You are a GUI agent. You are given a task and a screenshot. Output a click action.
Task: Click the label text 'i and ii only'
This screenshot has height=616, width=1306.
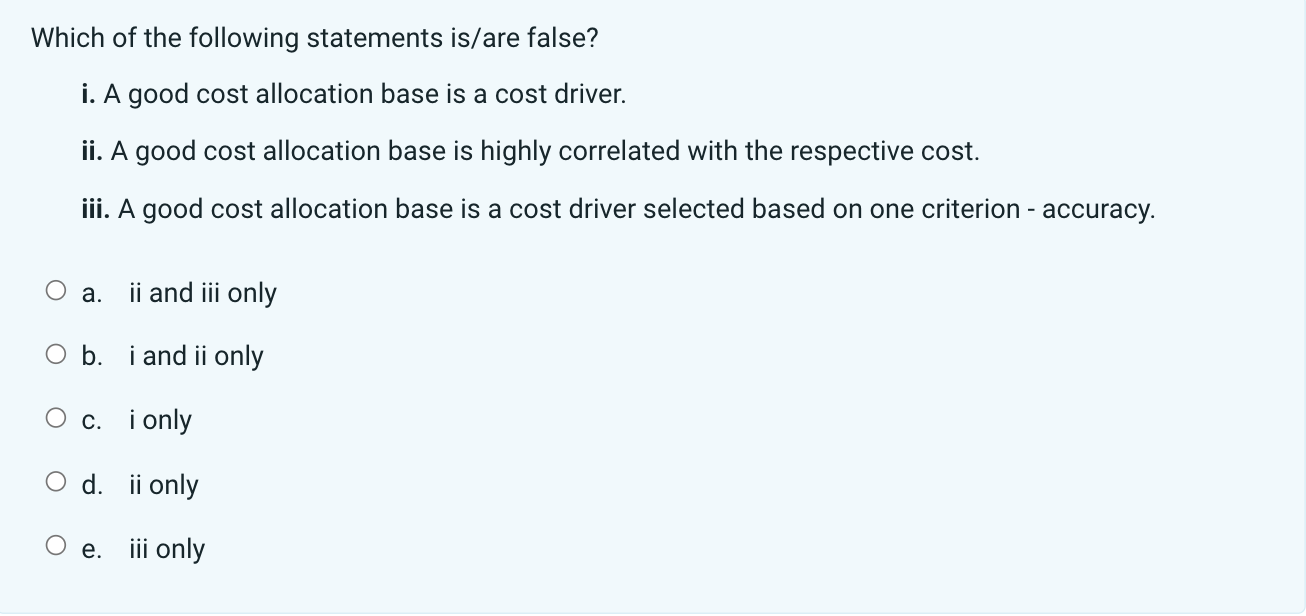tap(195, 356)
